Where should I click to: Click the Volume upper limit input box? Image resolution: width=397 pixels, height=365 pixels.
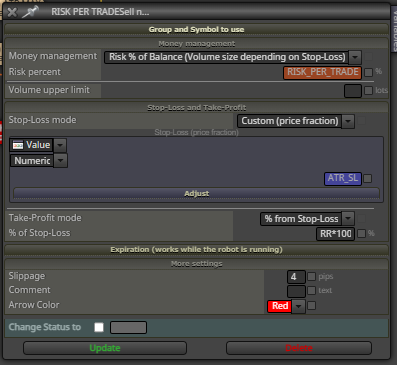tap(353, 91)
